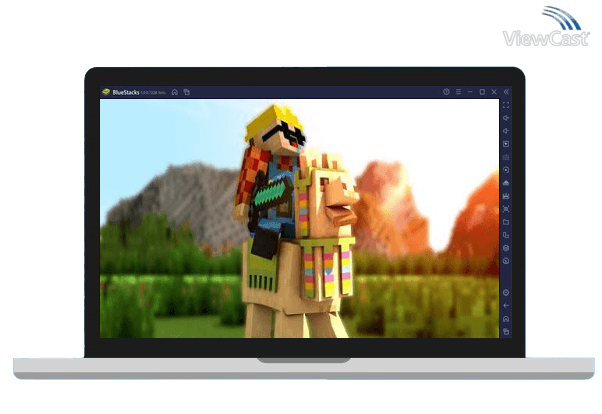
Task: Click the play-in-square icon in the side toolbar
Action: pos(506,144)
